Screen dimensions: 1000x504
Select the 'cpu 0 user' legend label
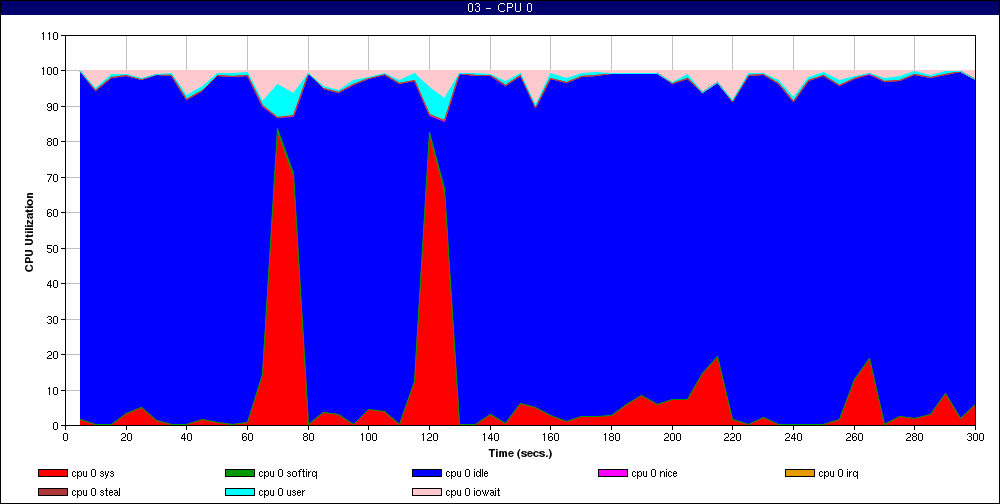(282, 493)
